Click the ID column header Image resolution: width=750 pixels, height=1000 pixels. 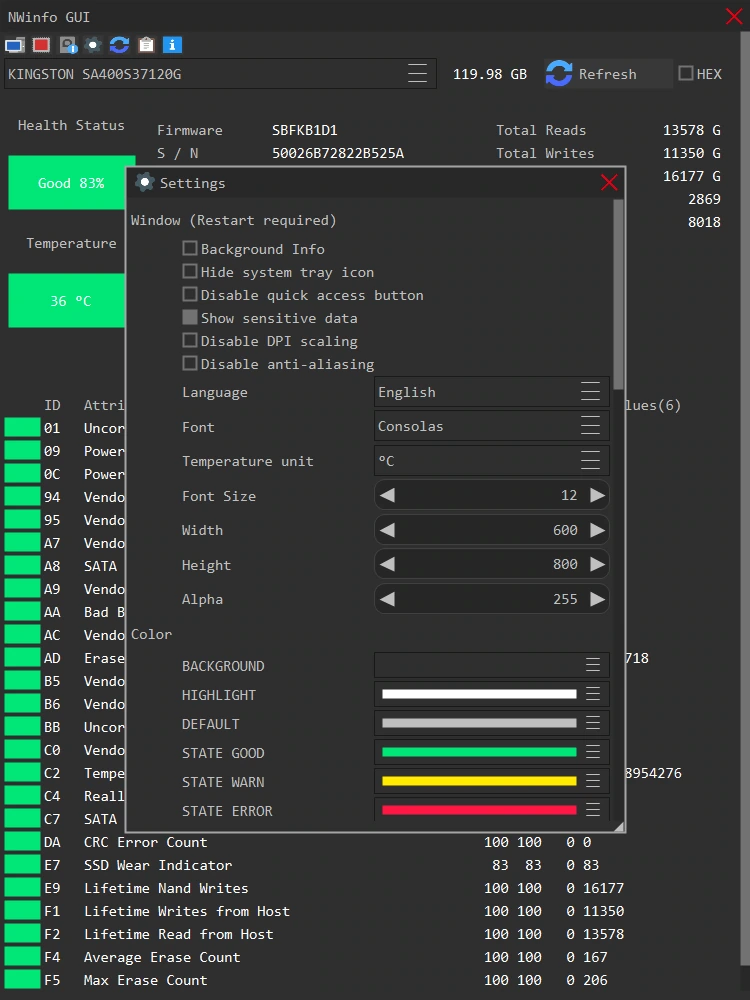click(52, 405)
